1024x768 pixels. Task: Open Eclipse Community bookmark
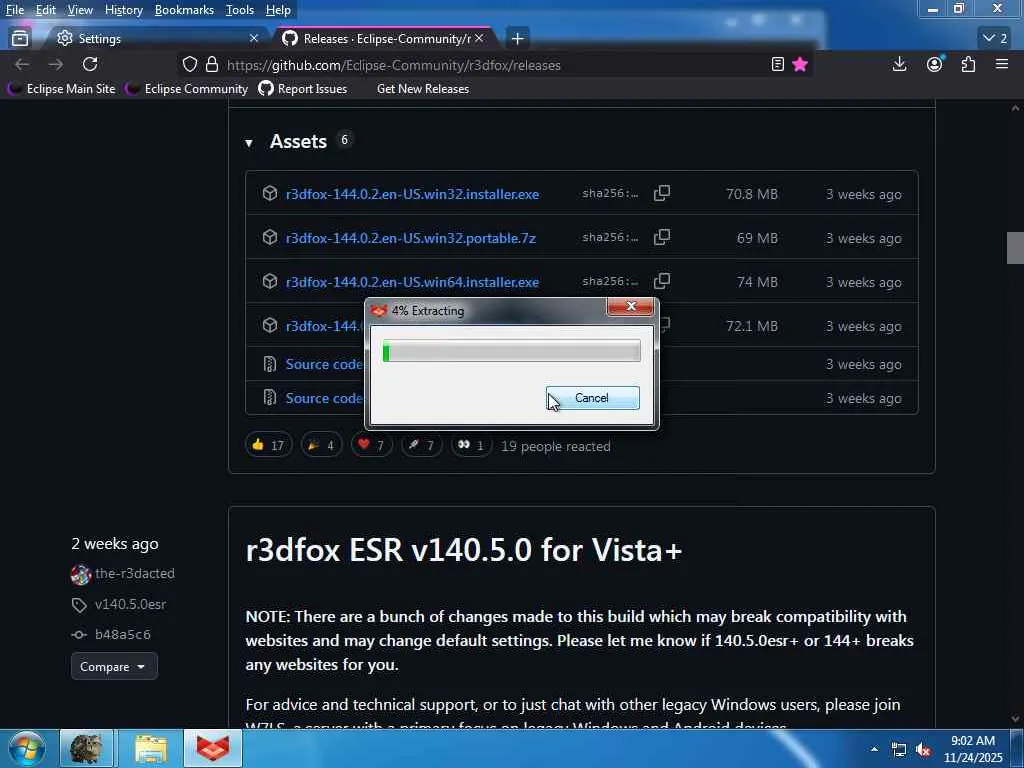point(187,89)
